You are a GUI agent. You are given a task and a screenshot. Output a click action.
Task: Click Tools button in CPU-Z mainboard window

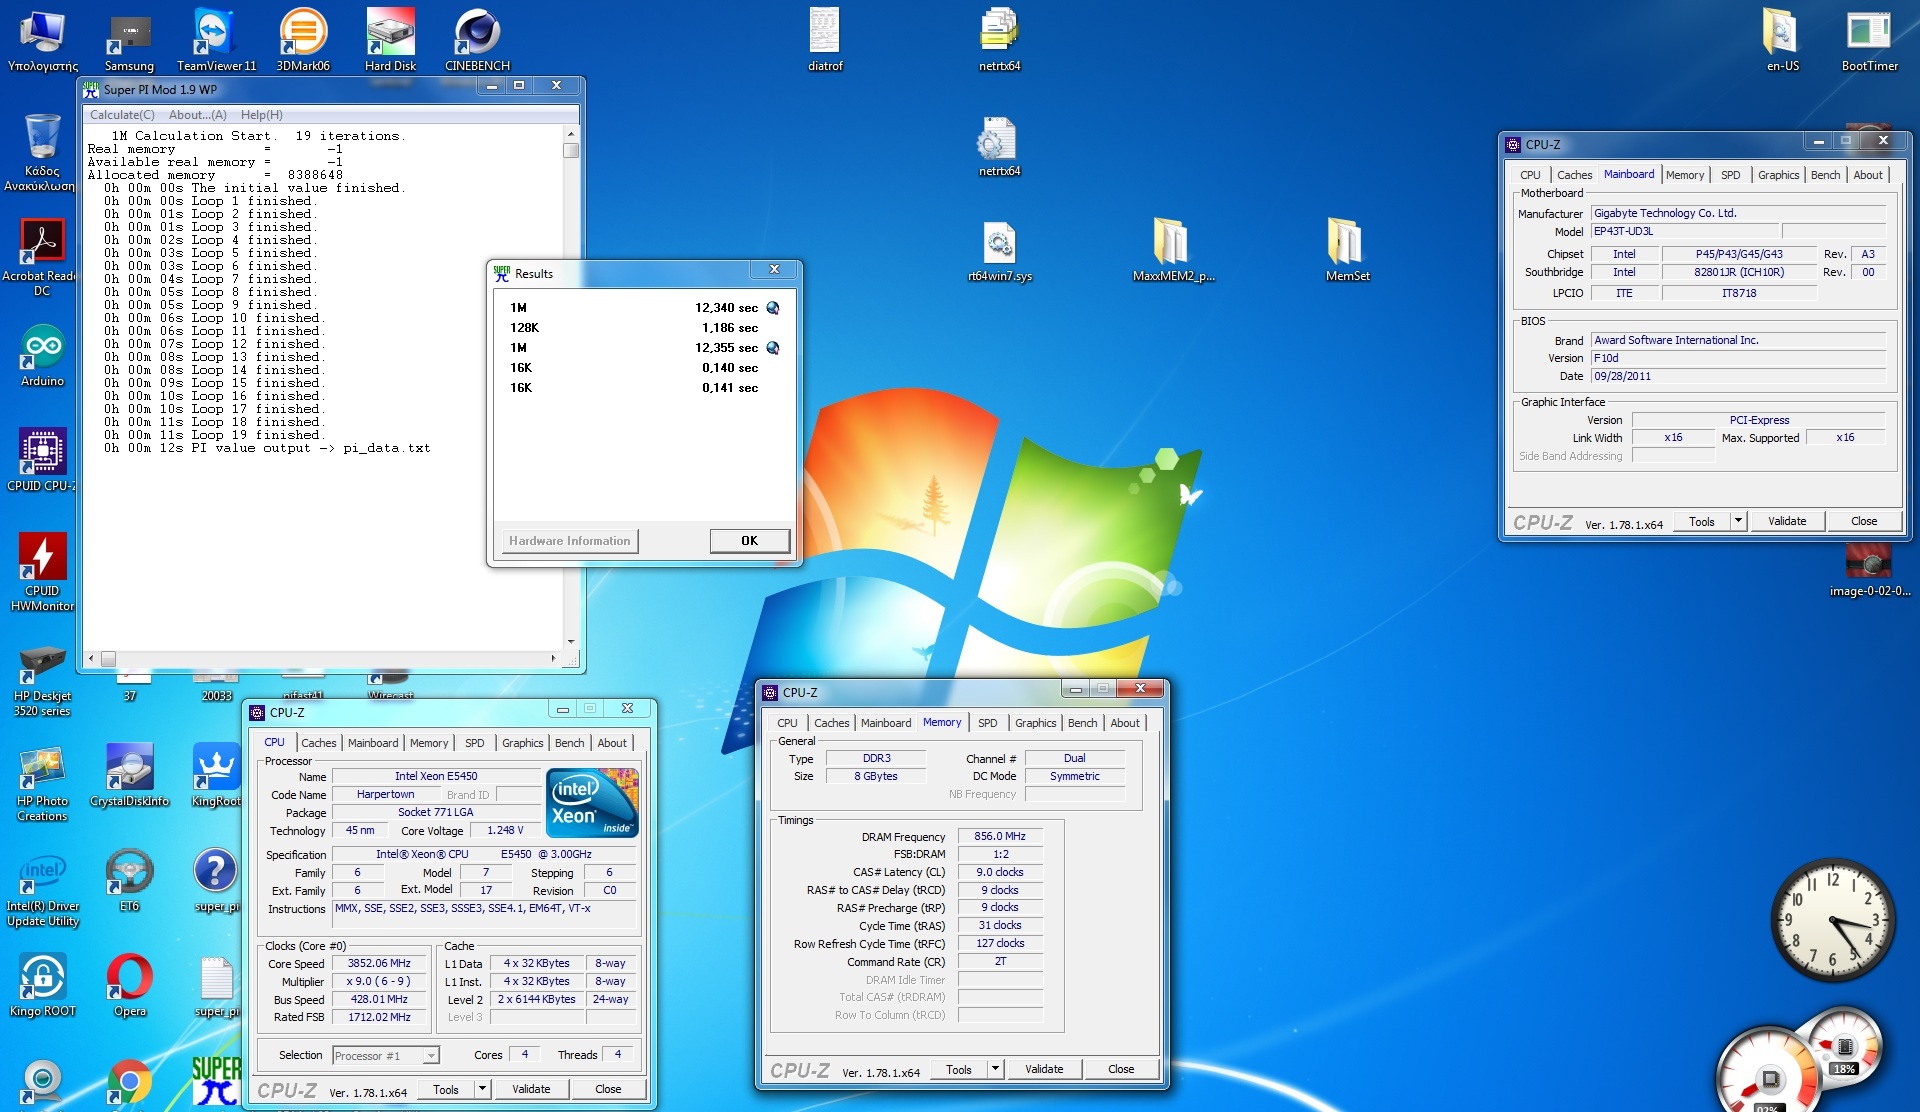click(x=1702, y=521)
